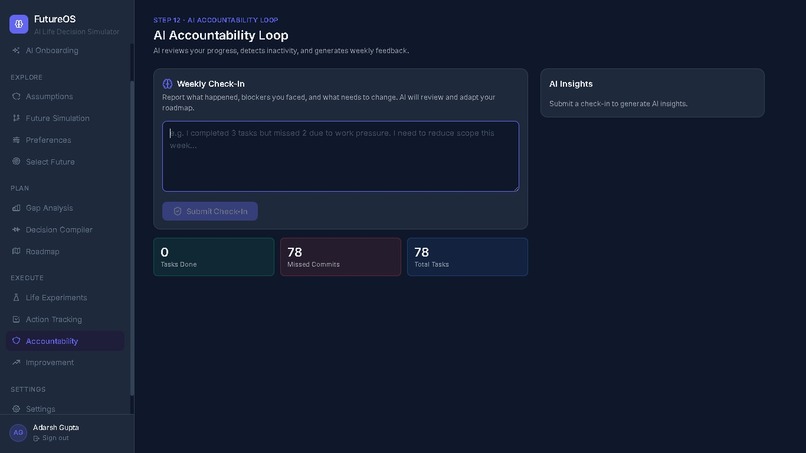The height and width of the screenshot is (453, 806).
Task: Open Future Simulation menu item
Action: (58, 118)
